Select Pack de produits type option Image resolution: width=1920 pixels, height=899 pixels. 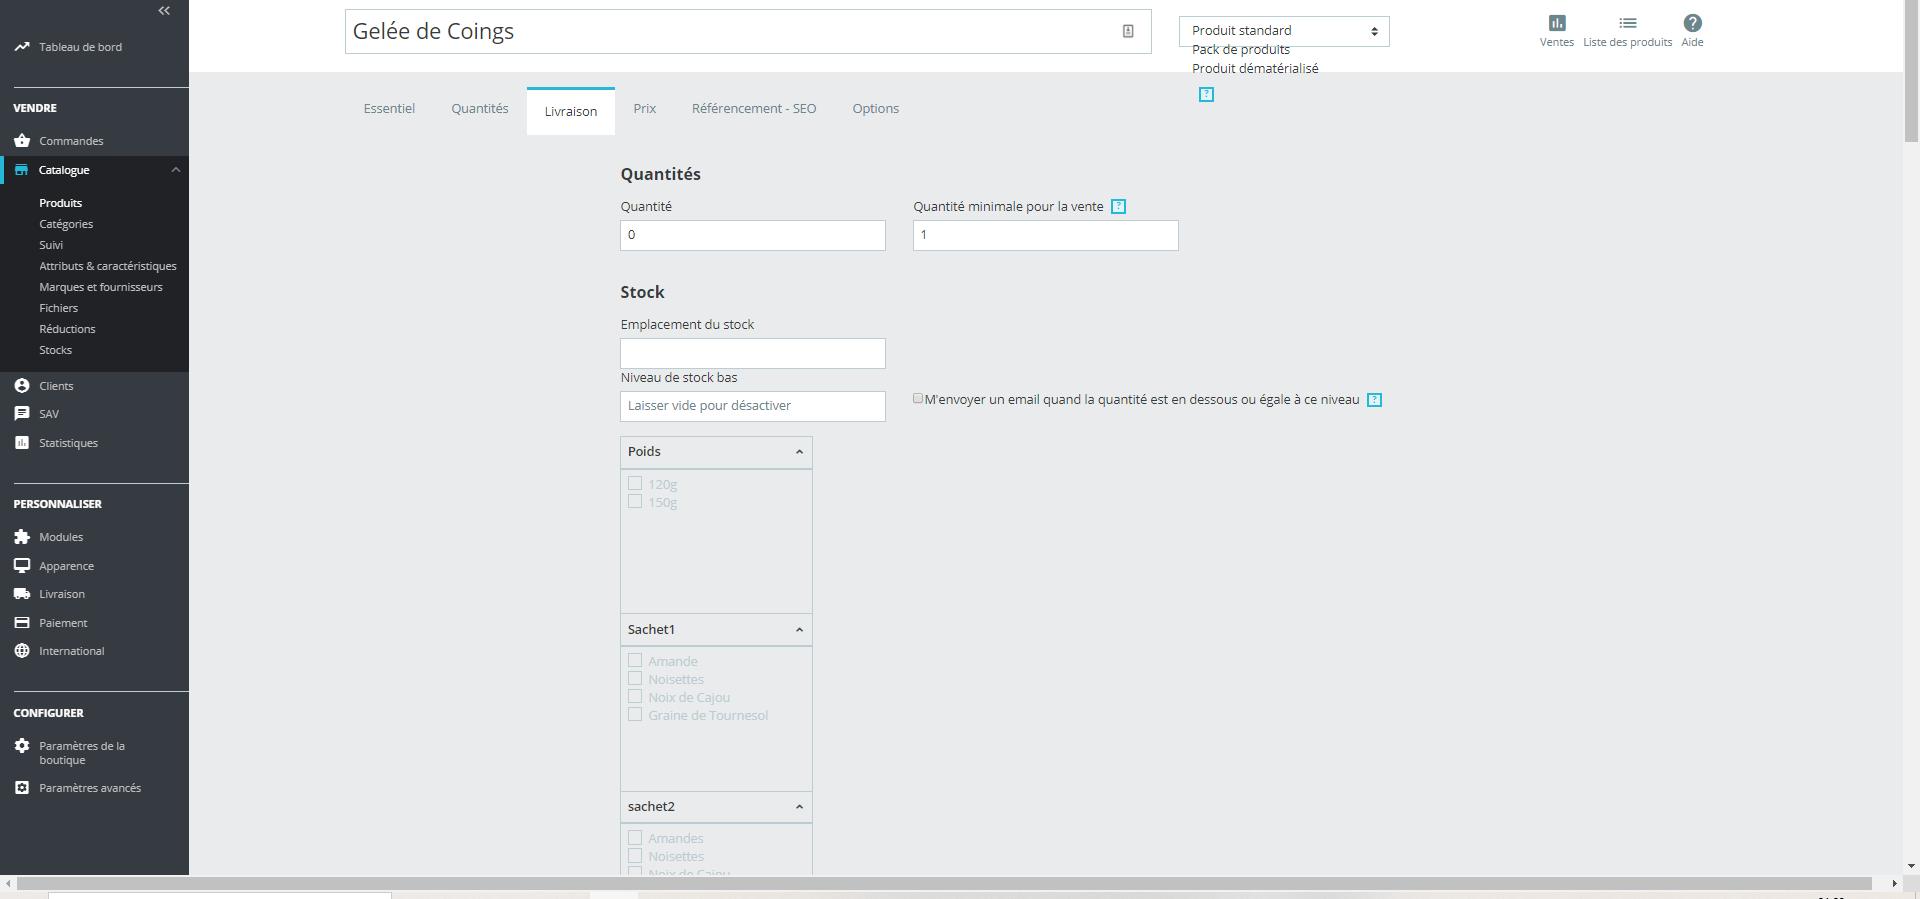click(1241, 50)
